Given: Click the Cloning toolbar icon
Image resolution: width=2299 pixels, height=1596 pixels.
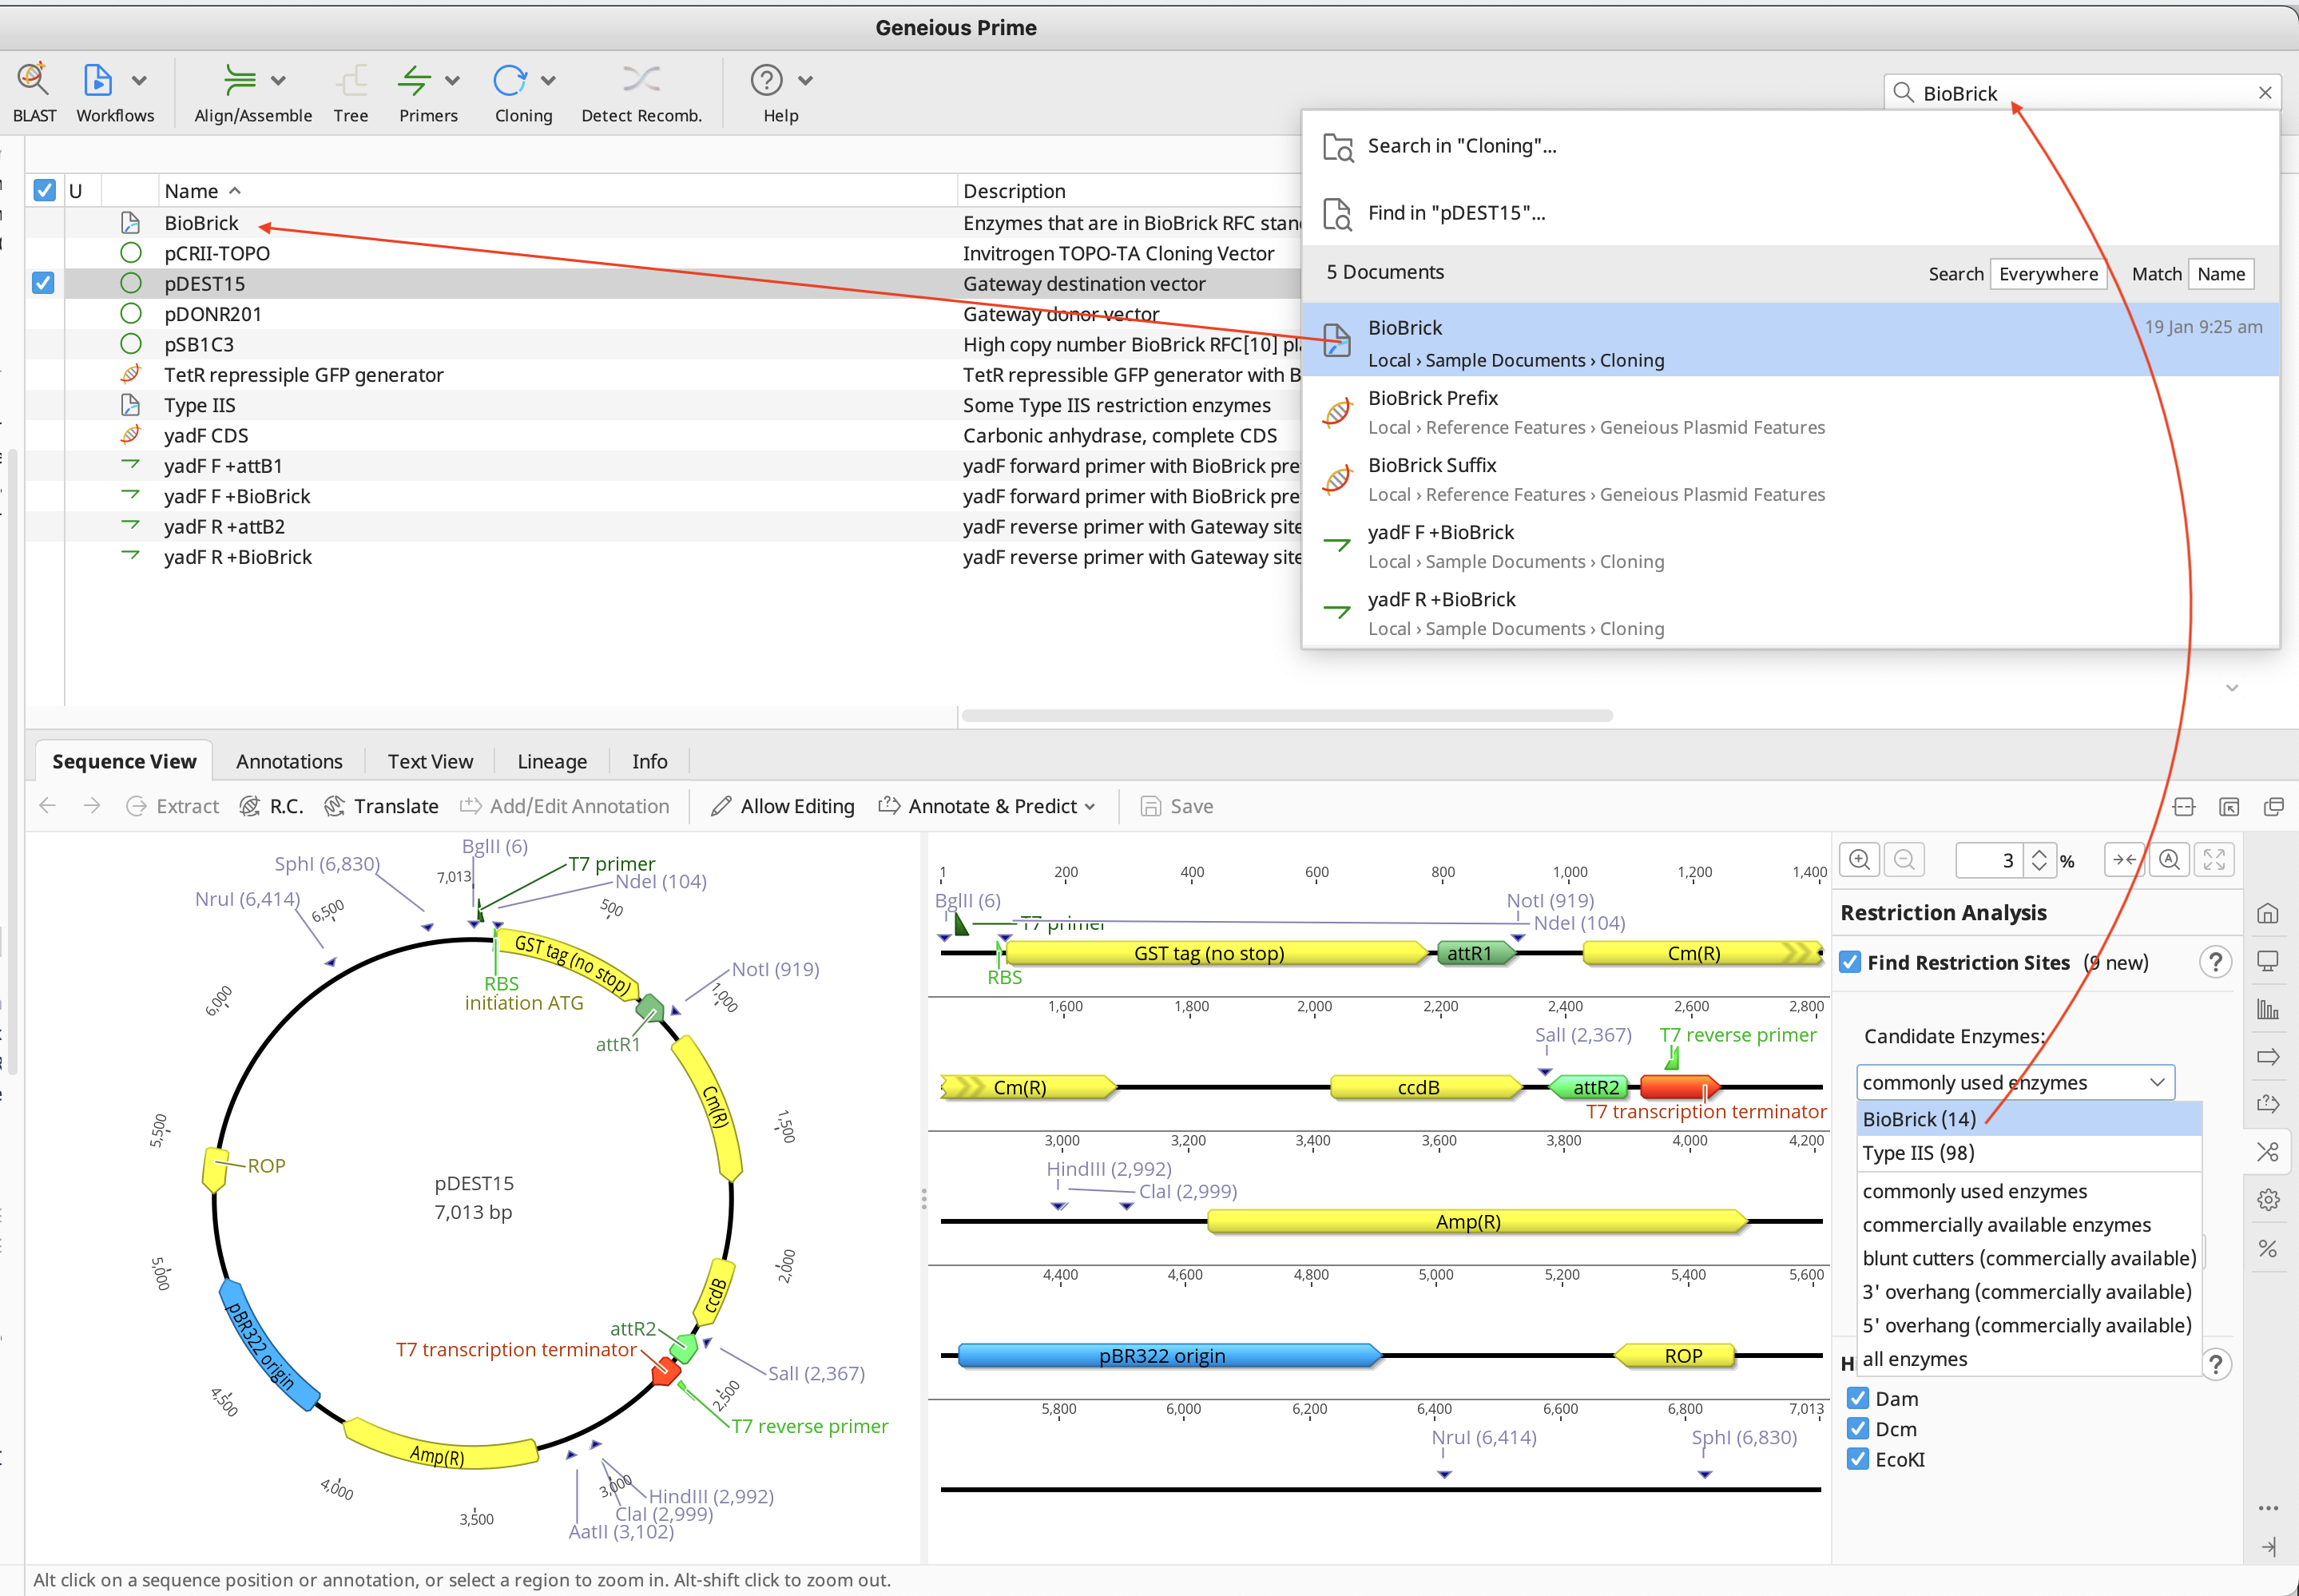Looking at the screenshot, I should click(510, 81).
